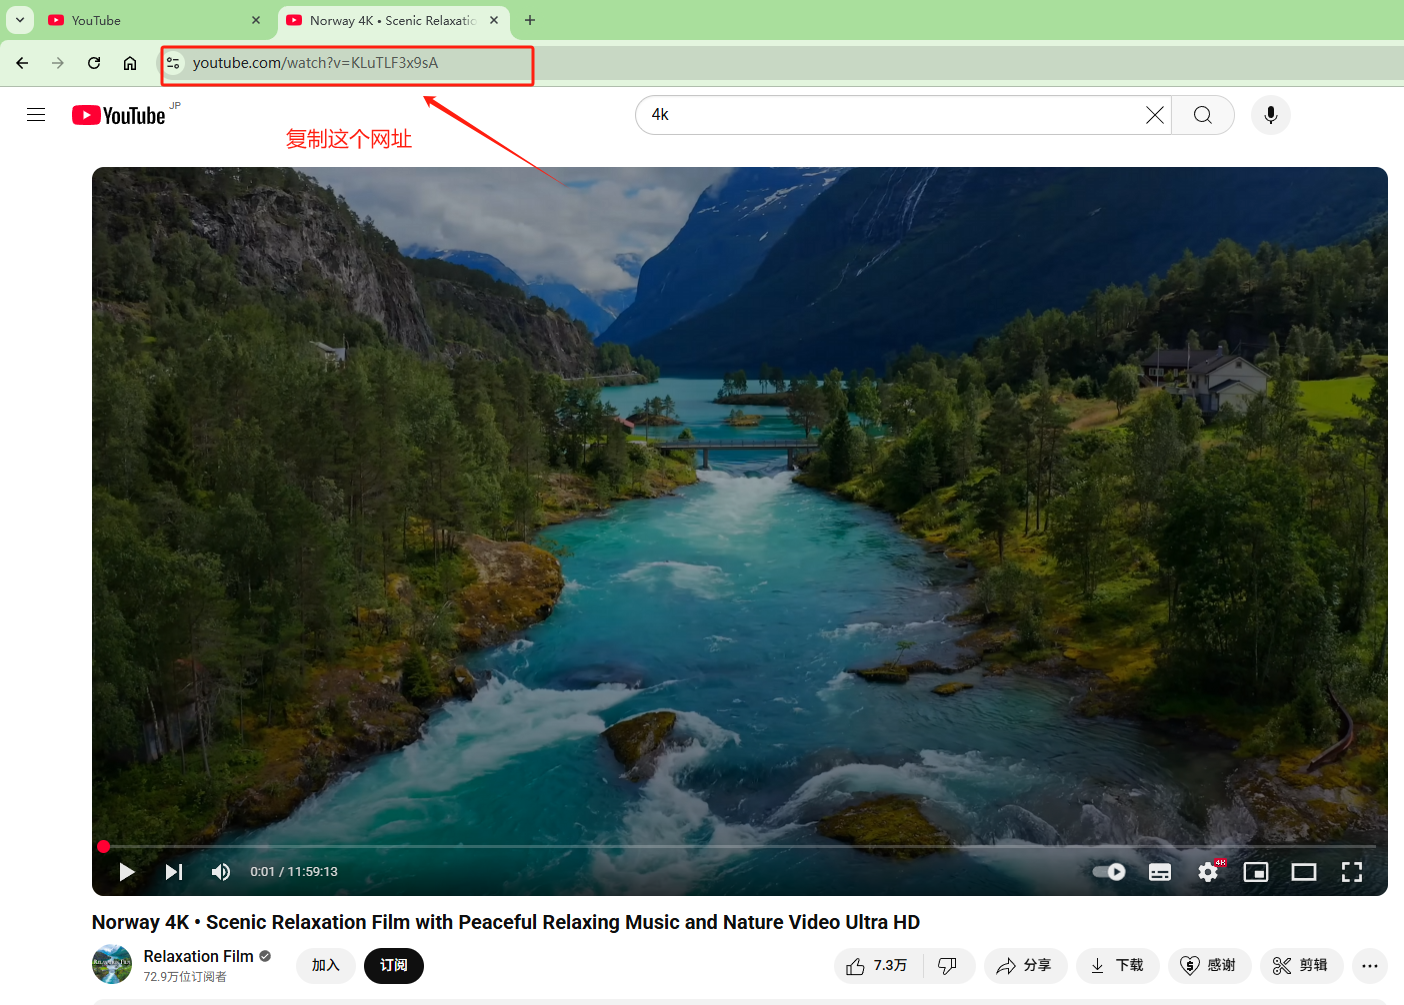Enter fullscreen mode

[1352, 872]
